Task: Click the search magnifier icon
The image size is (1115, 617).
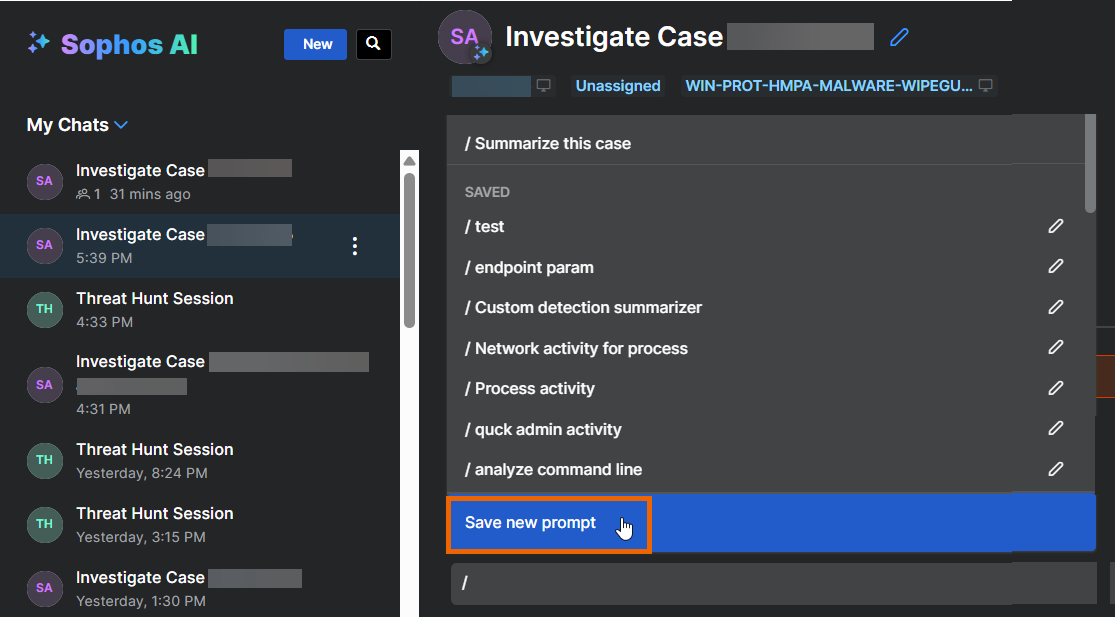Action: click(373, 44)
